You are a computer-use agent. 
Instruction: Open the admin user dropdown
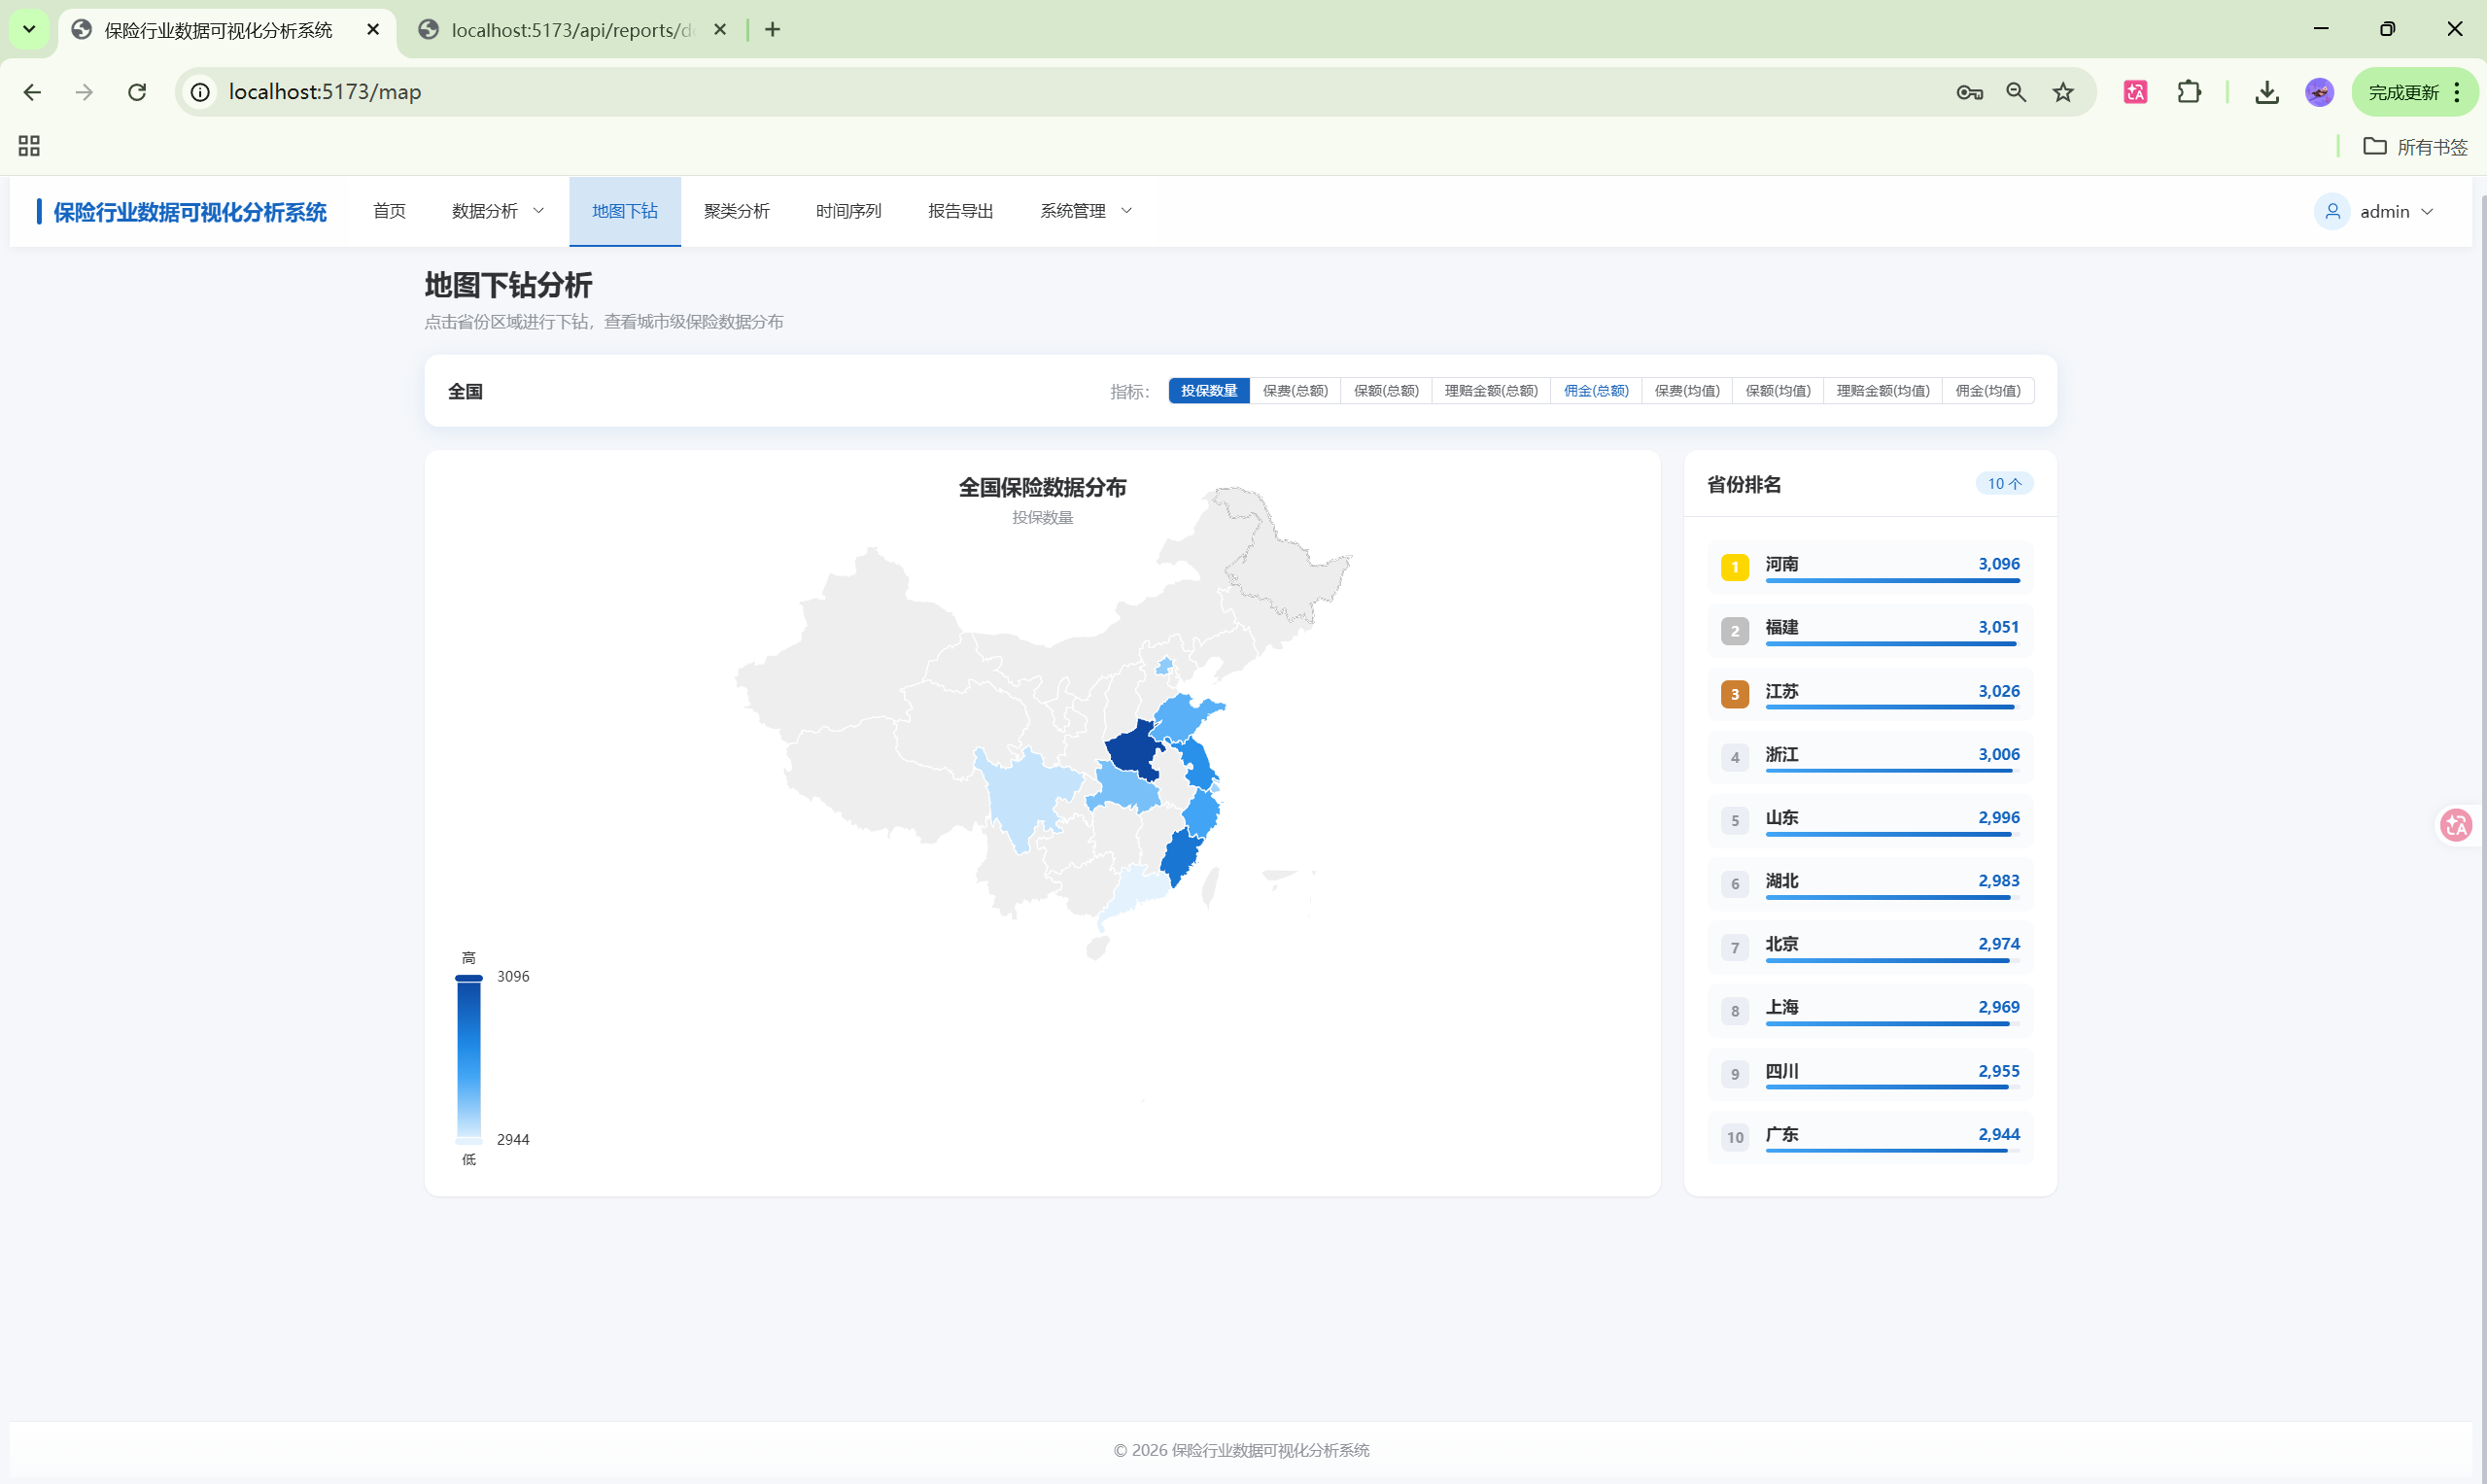pyautogui.click(x=2376, y=211)
